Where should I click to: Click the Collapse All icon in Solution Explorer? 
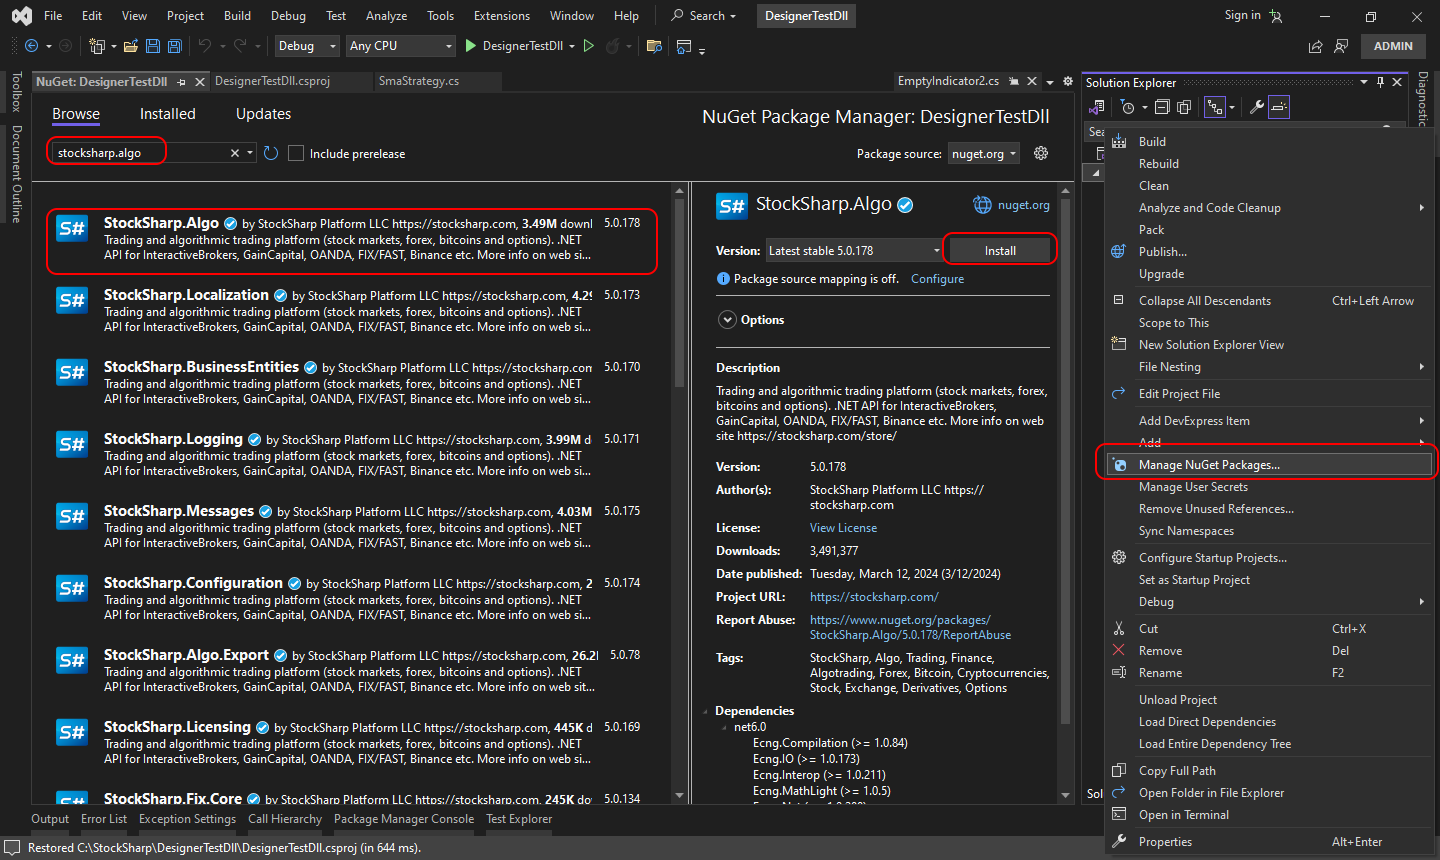(x=1162, y=107)
